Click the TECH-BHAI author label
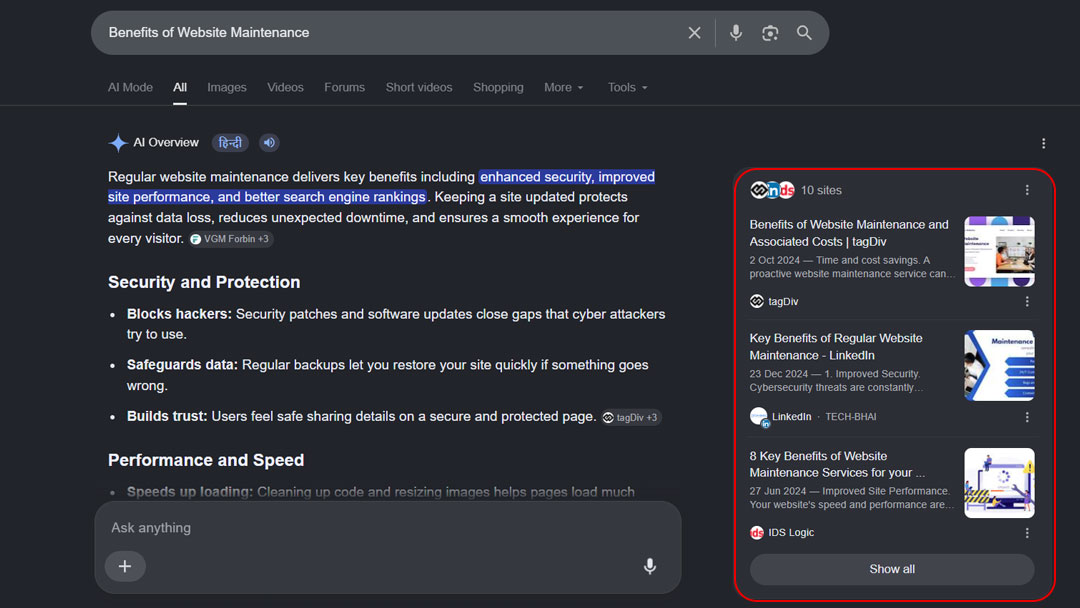The image size is (1080, 608). (851, 417)
